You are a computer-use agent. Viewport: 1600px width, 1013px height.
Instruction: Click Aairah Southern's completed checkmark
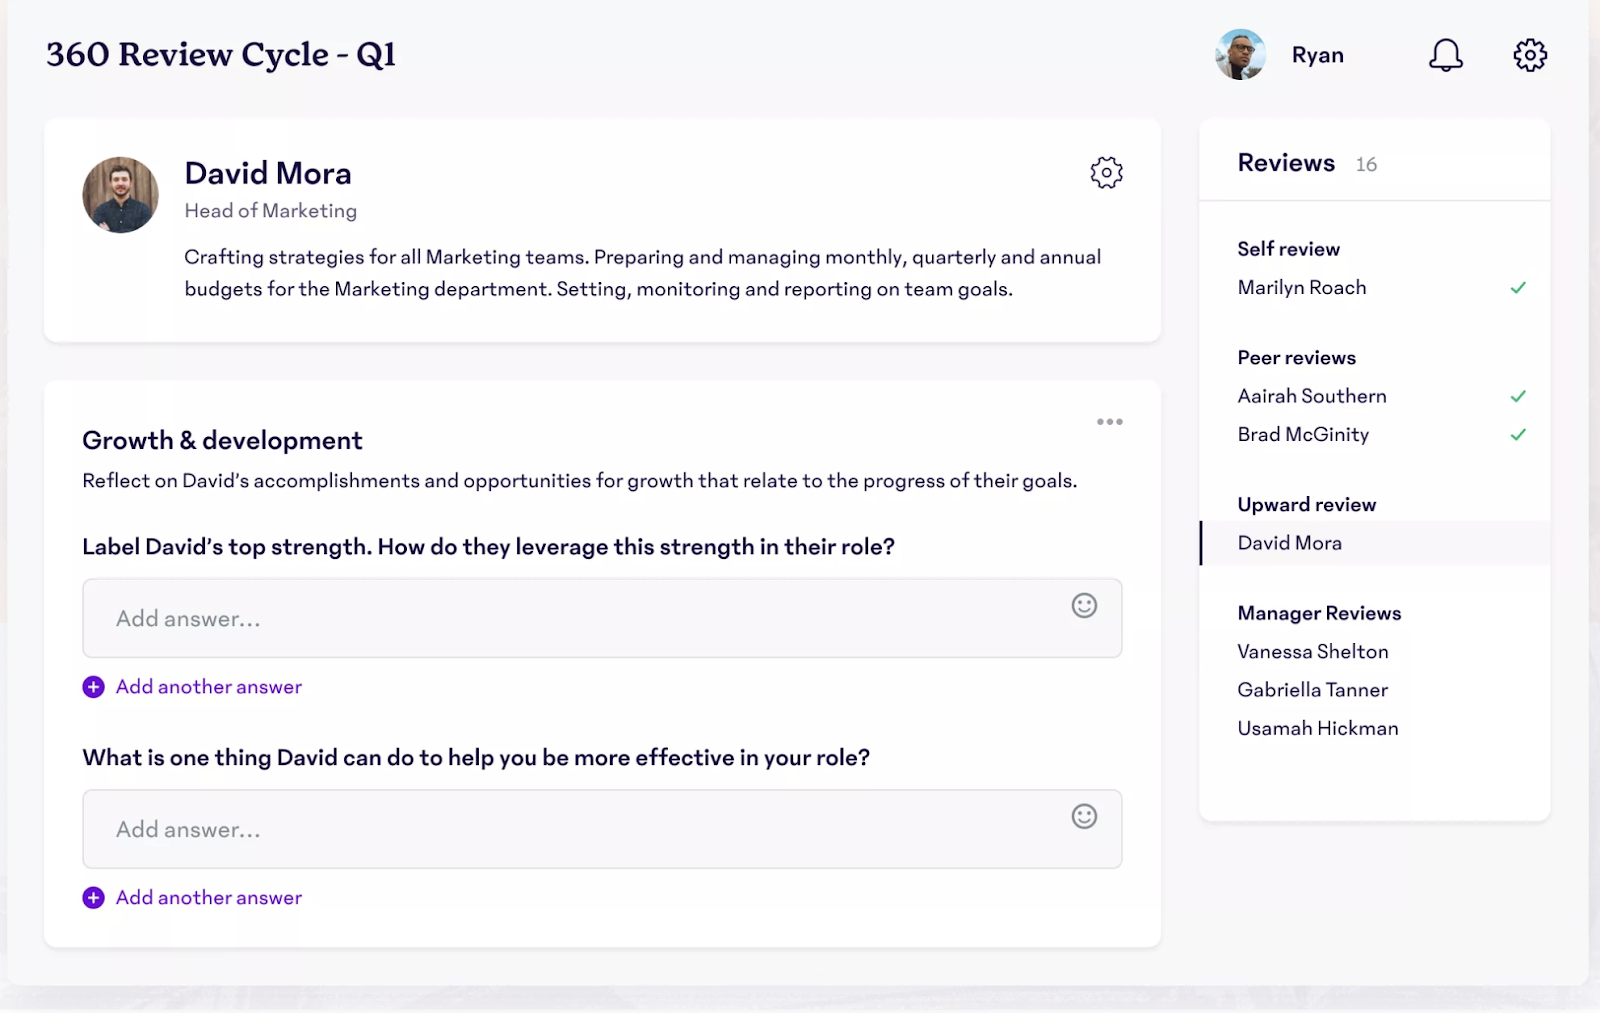pyautogui.click(x=1518, y=396)
